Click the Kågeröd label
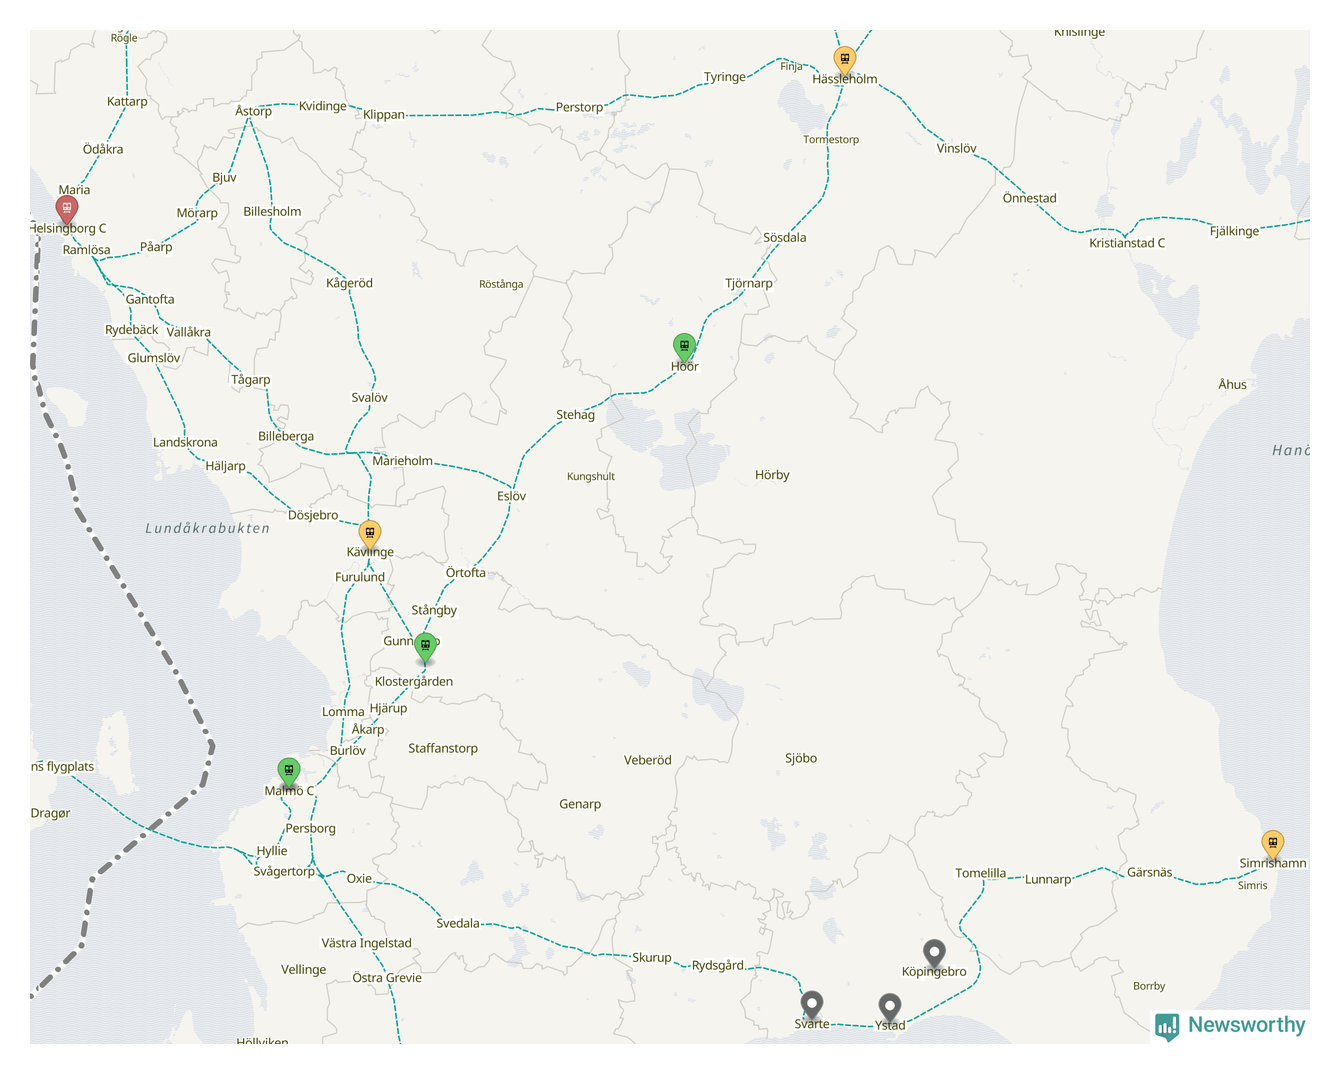Screen dimensions: 1340x1074 (349, 283)
